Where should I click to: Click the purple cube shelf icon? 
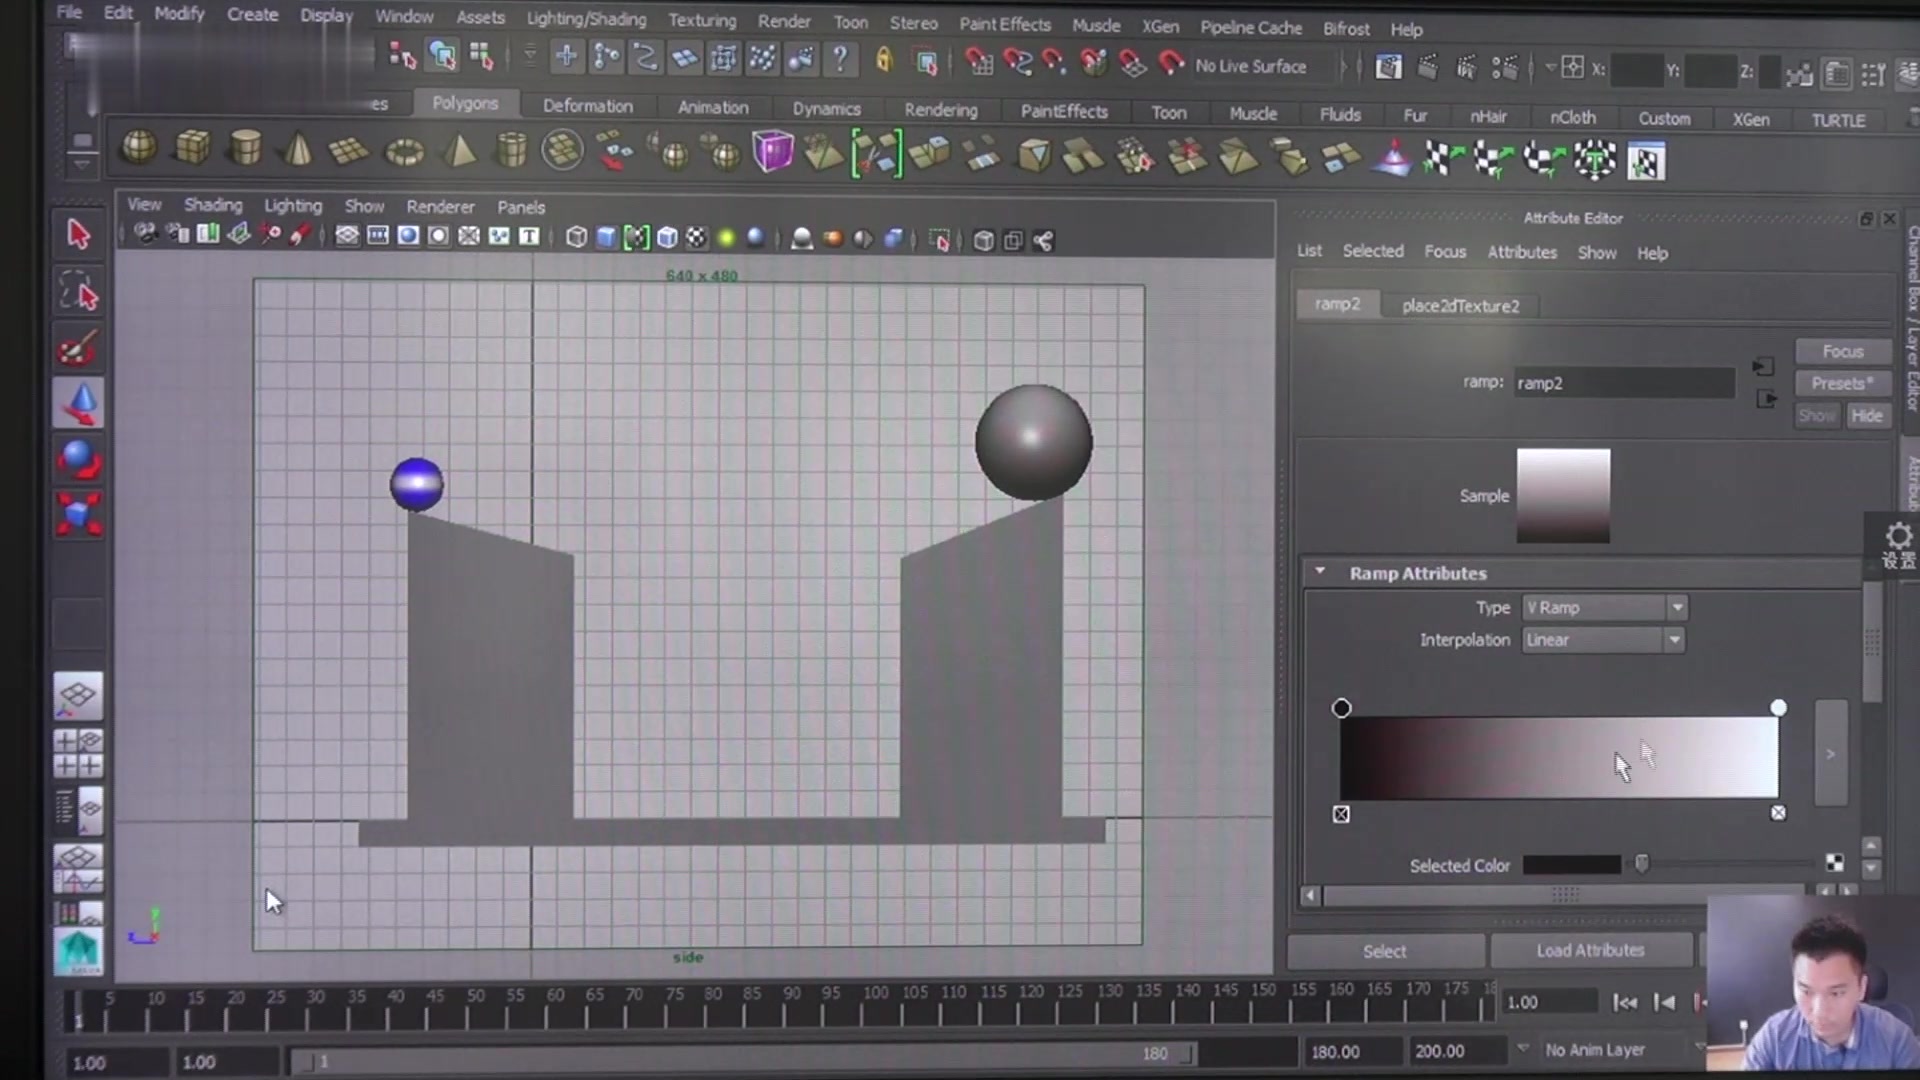click(772, 152)
